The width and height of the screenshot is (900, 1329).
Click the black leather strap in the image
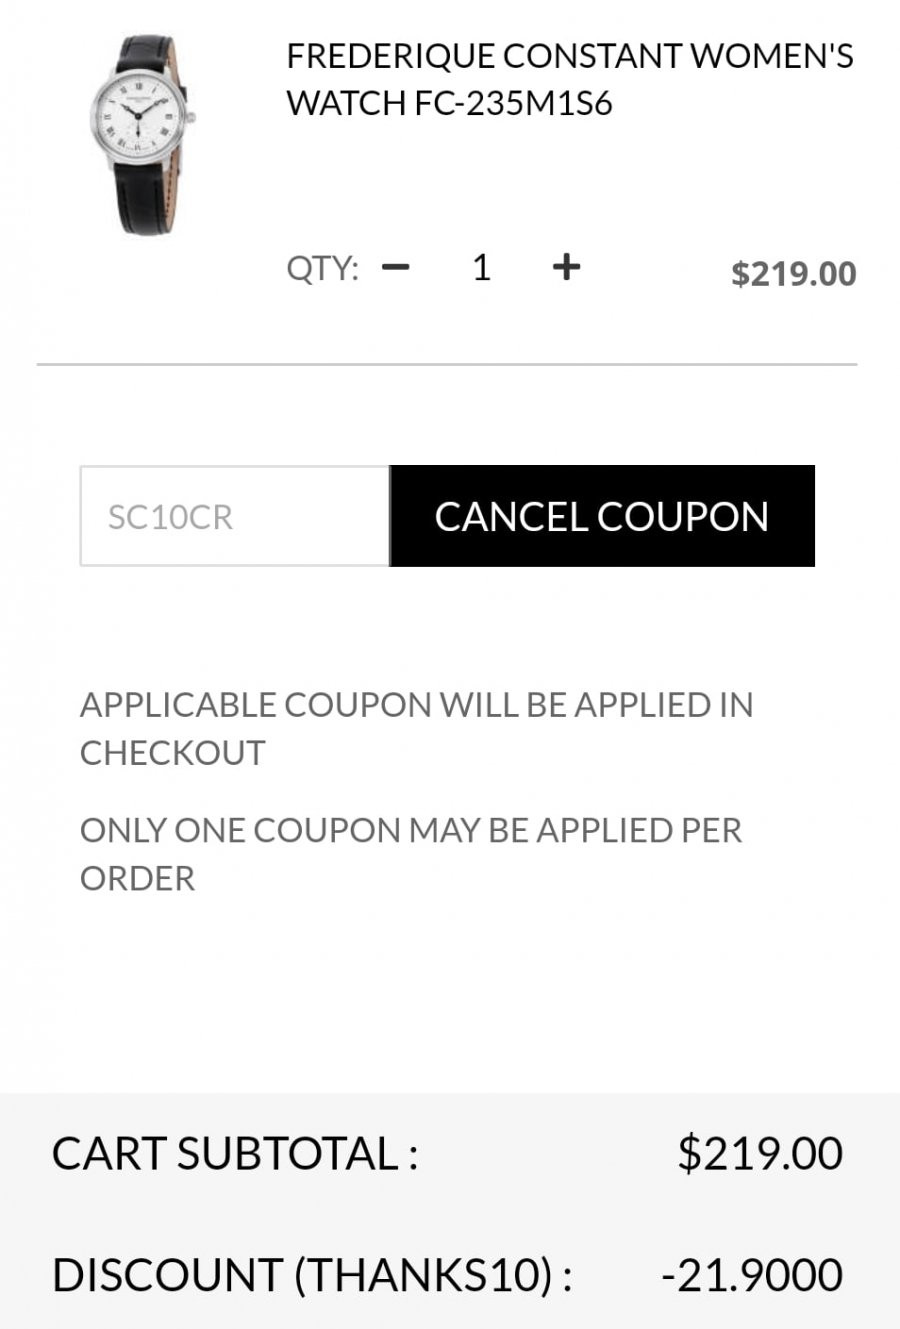click(x=145, y=195)
